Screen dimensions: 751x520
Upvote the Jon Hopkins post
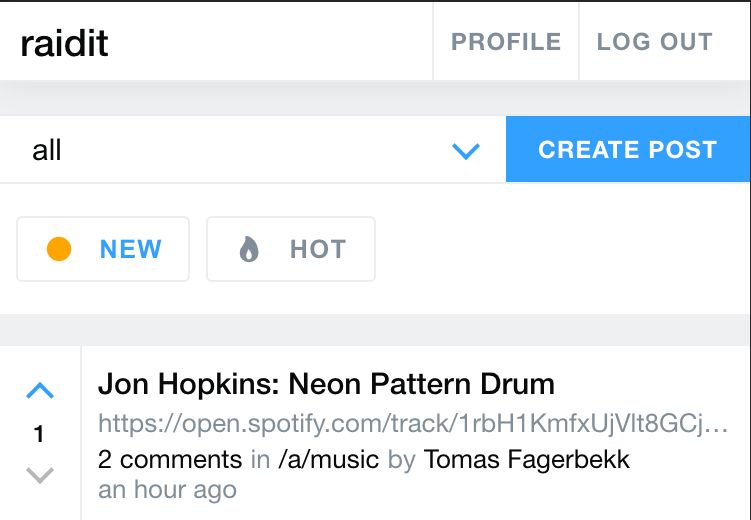coord(40,391)
